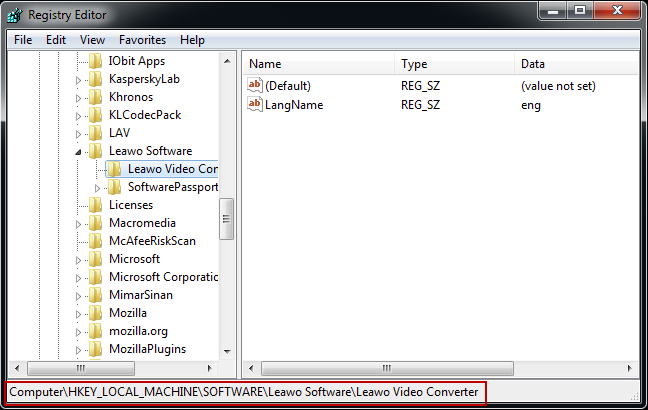The image size is (648, 410).
Task: Expand the SoftwarePassport key
Action: [97, 188]
